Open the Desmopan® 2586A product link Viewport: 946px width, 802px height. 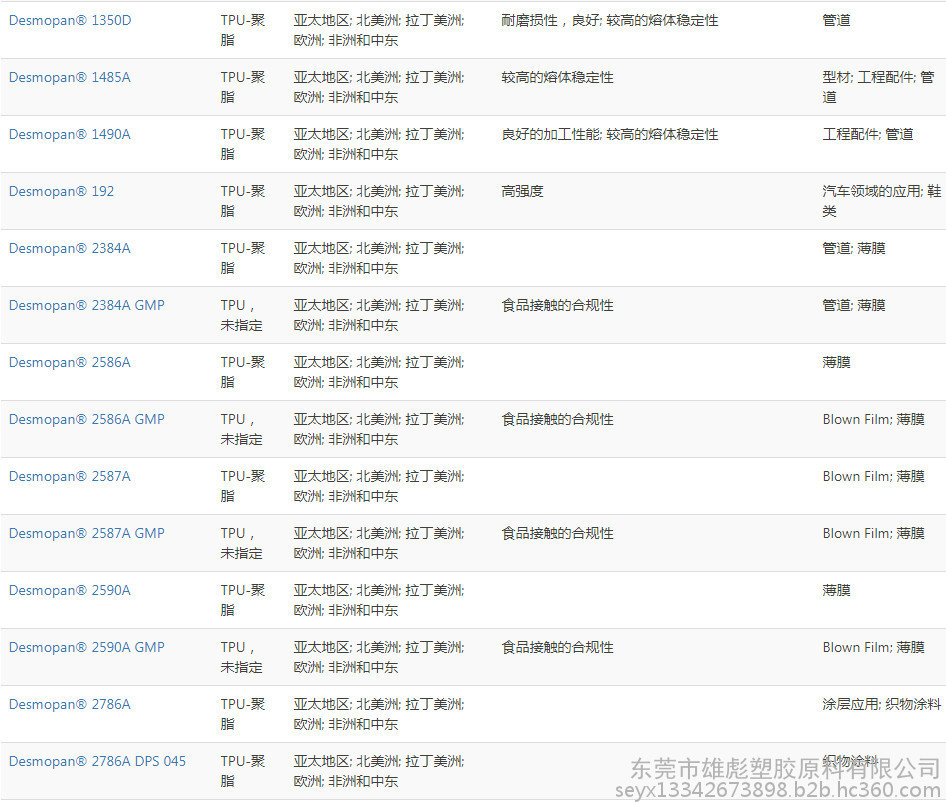point(70,363)
